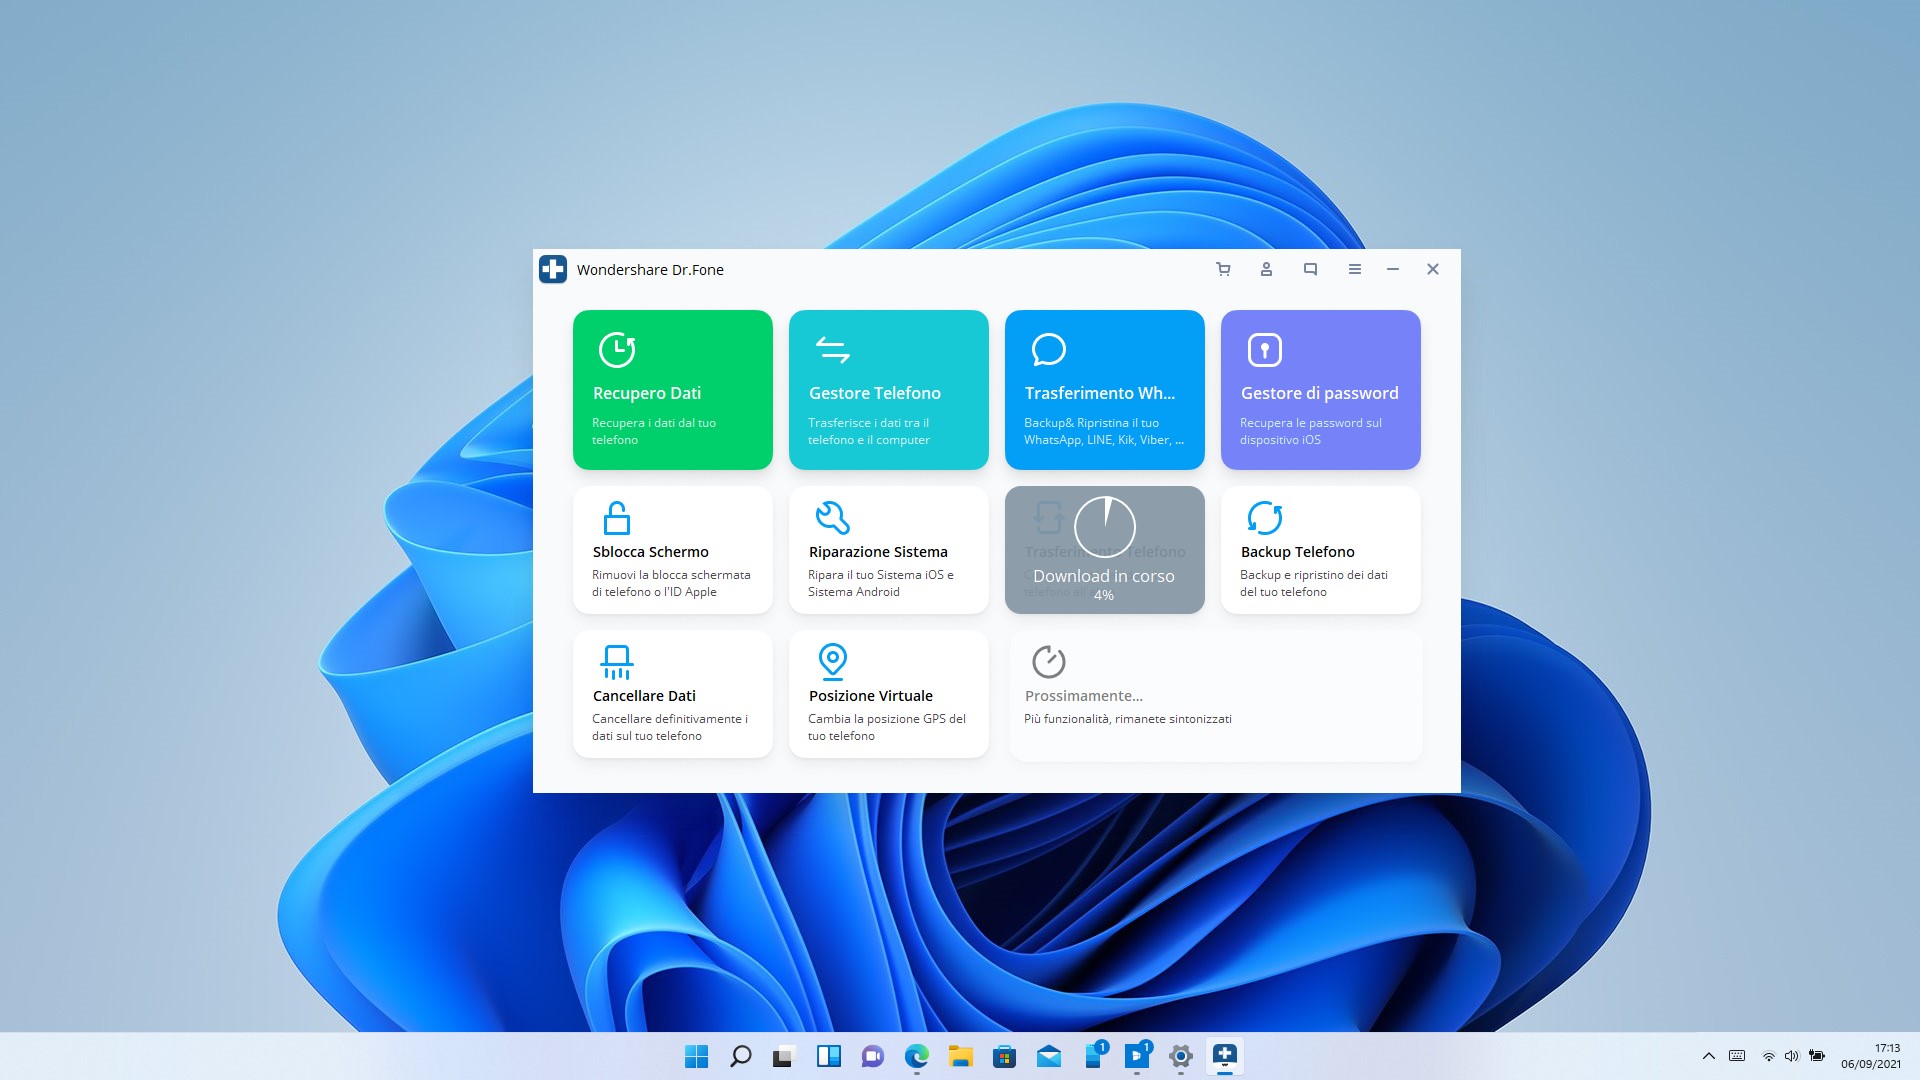This screenshot has height=1080, width=1920.
Task: Open Backup Telefono tile
Action: [1320, 550]
